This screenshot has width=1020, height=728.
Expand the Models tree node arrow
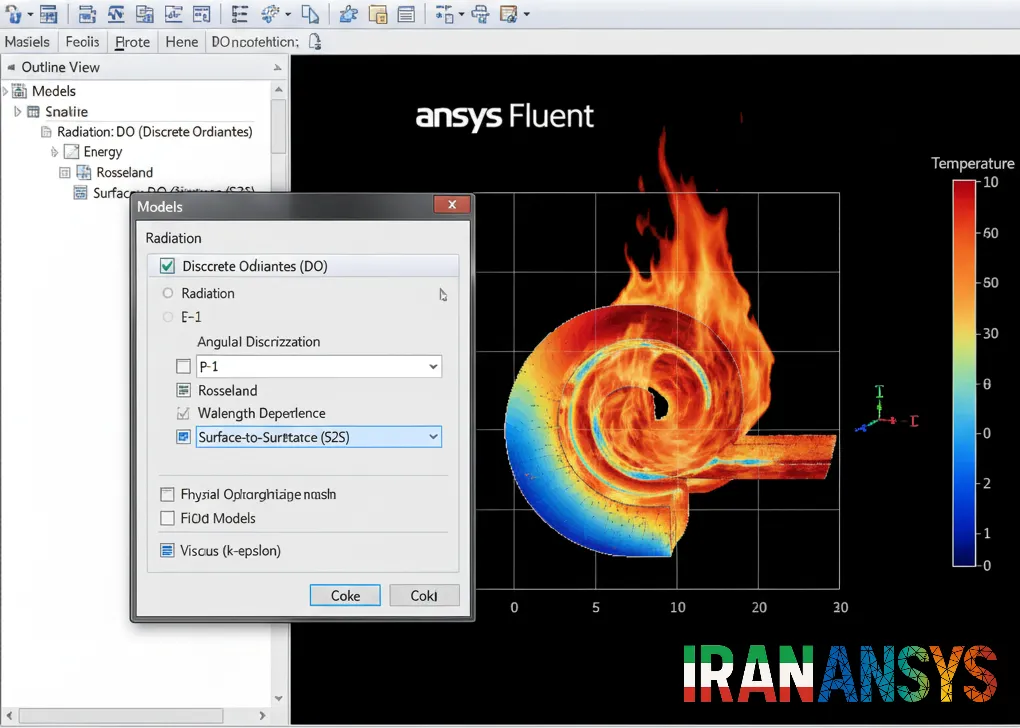point(5,90)
